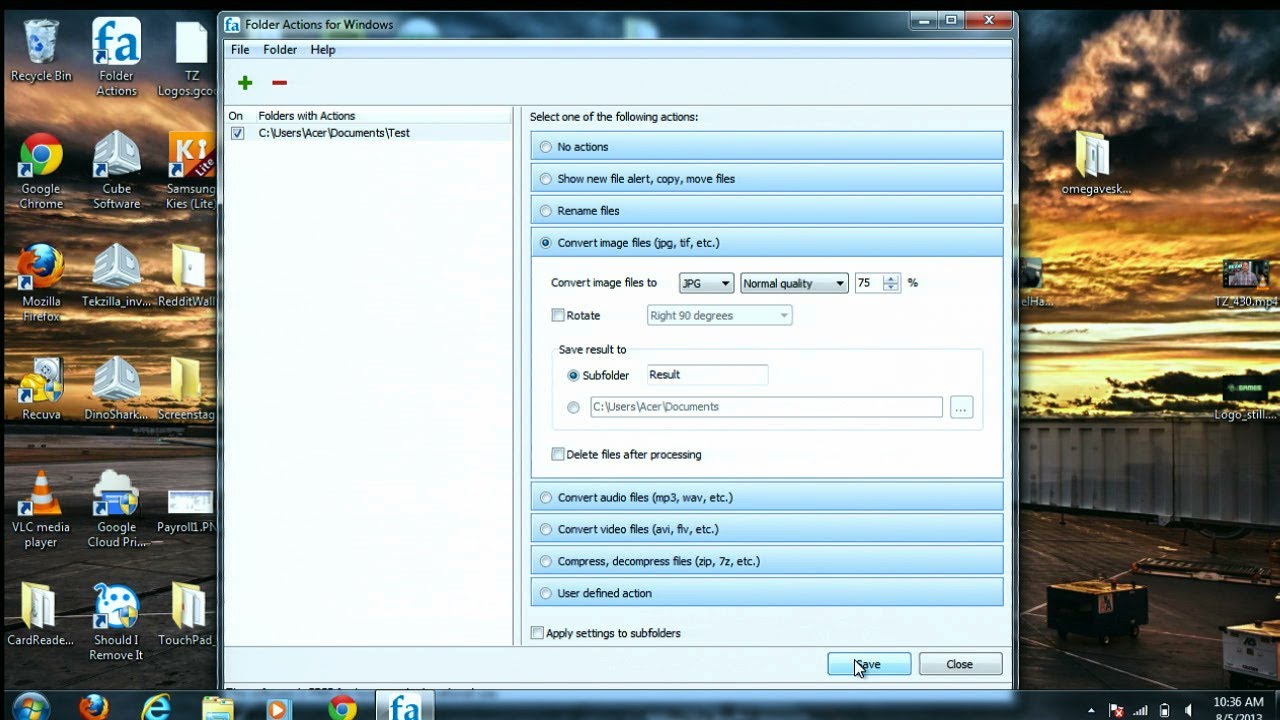
Task: Select Show new file alert, copy, move files
Action: click(x=545, y=179)
